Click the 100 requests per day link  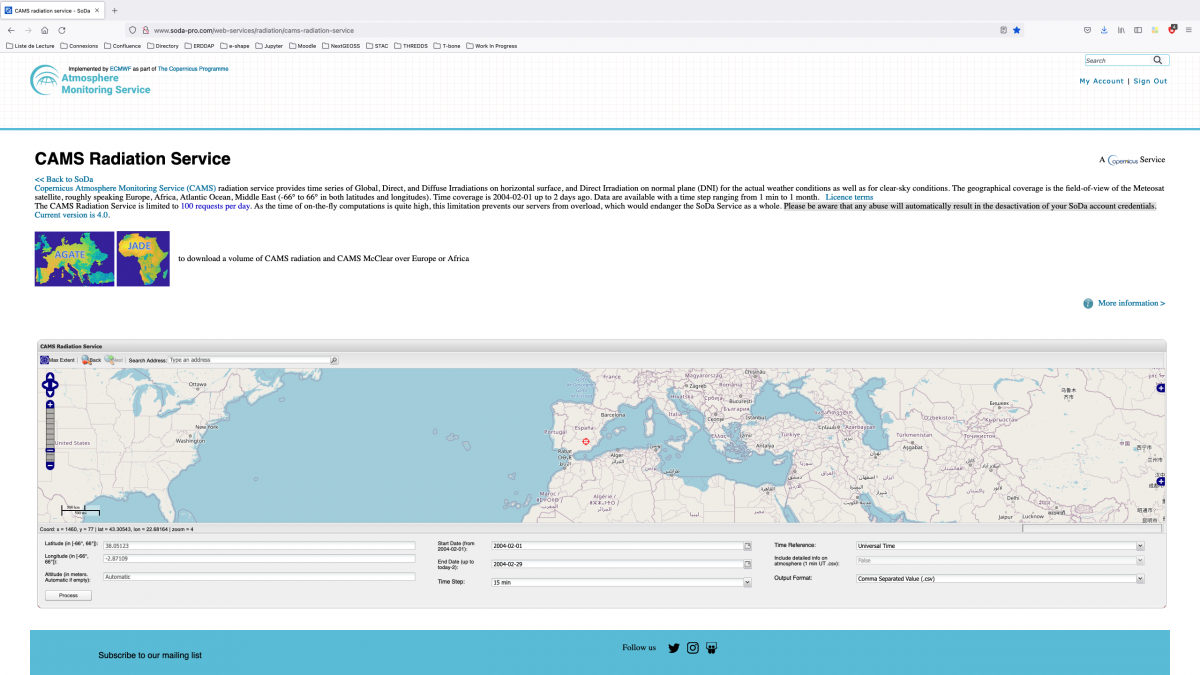[x=215, y=206]
